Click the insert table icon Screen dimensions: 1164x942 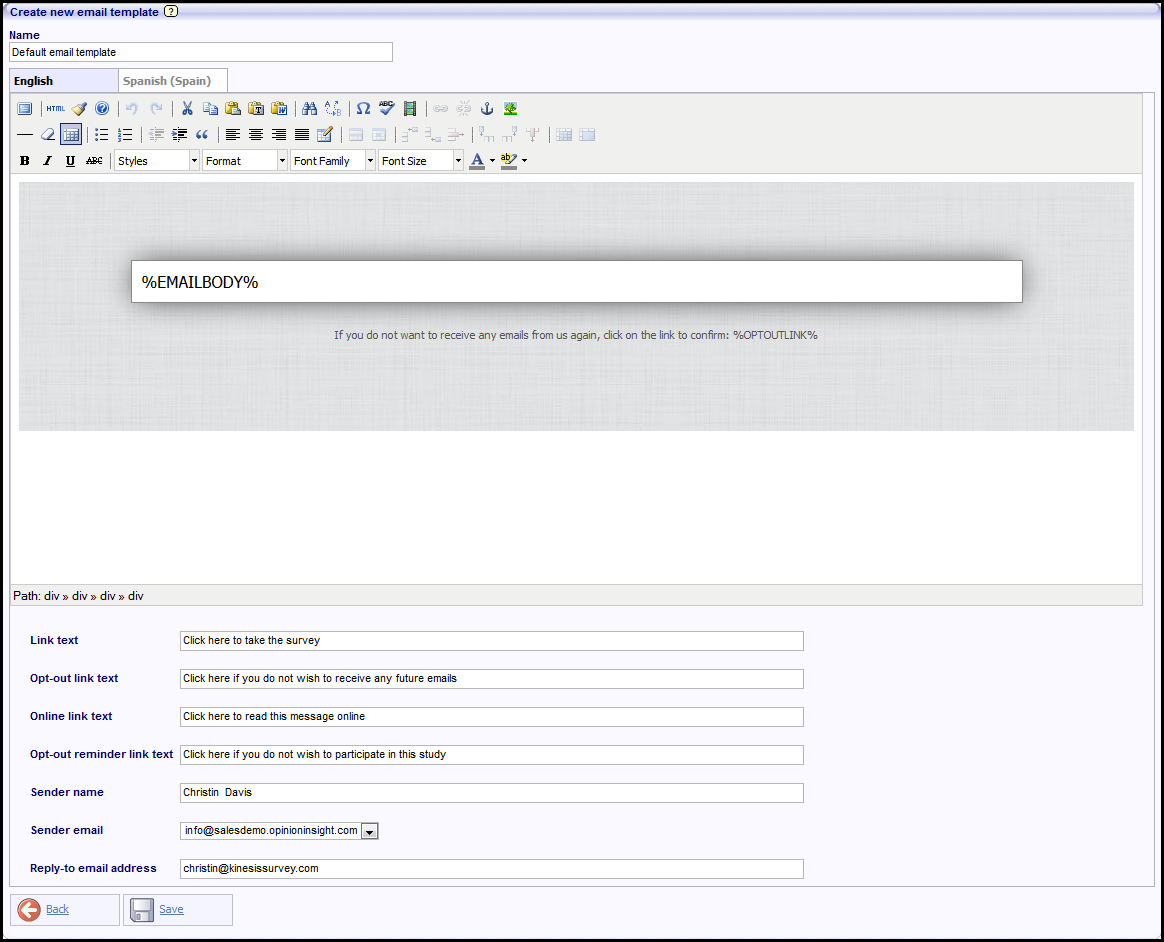pyautogui.click(x=324, y=134)
